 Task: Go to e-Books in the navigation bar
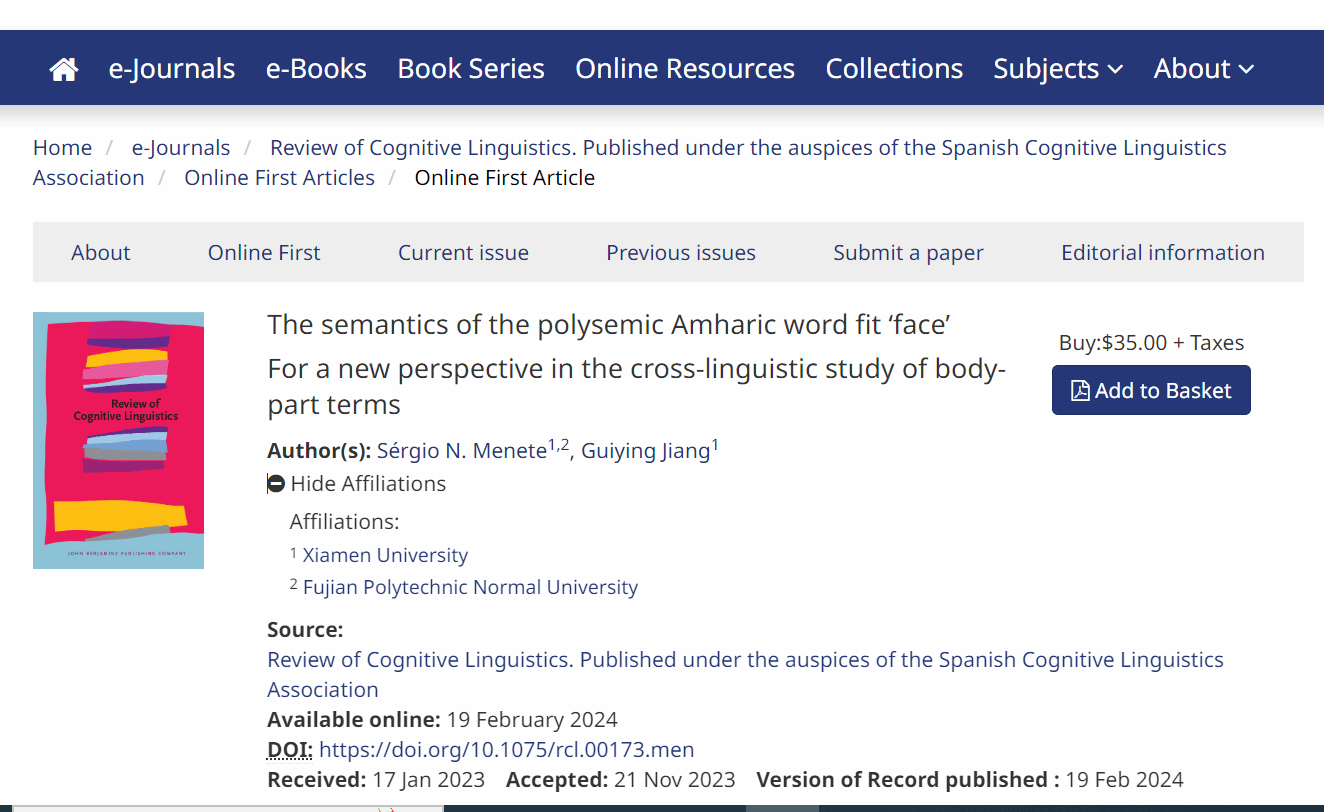[316, 69]
